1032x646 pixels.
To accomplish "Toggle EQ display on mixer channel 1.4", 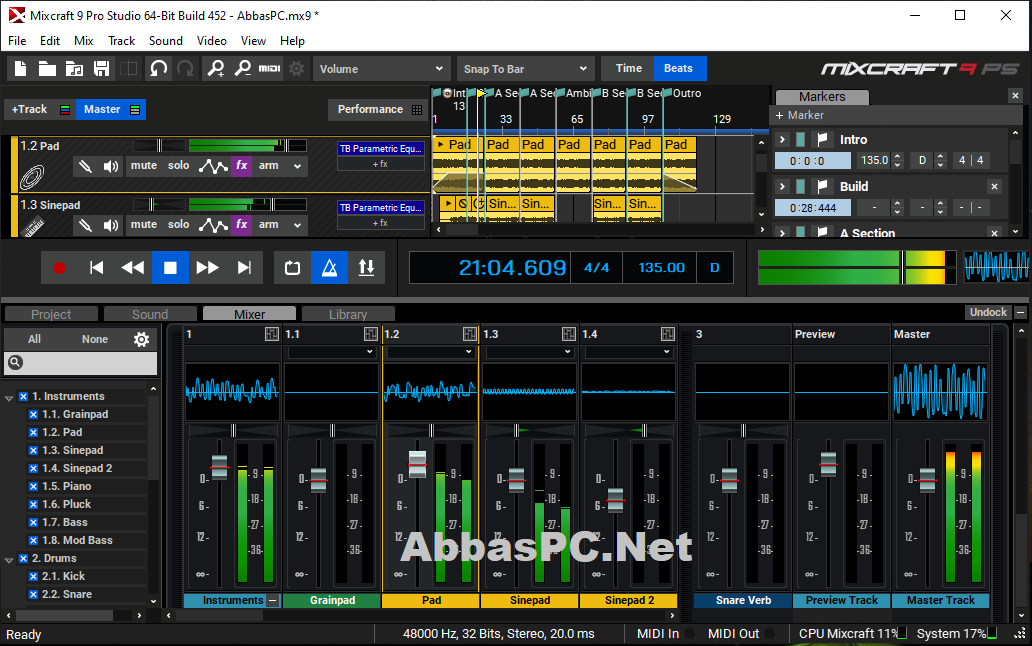I will tap(668, 334).
